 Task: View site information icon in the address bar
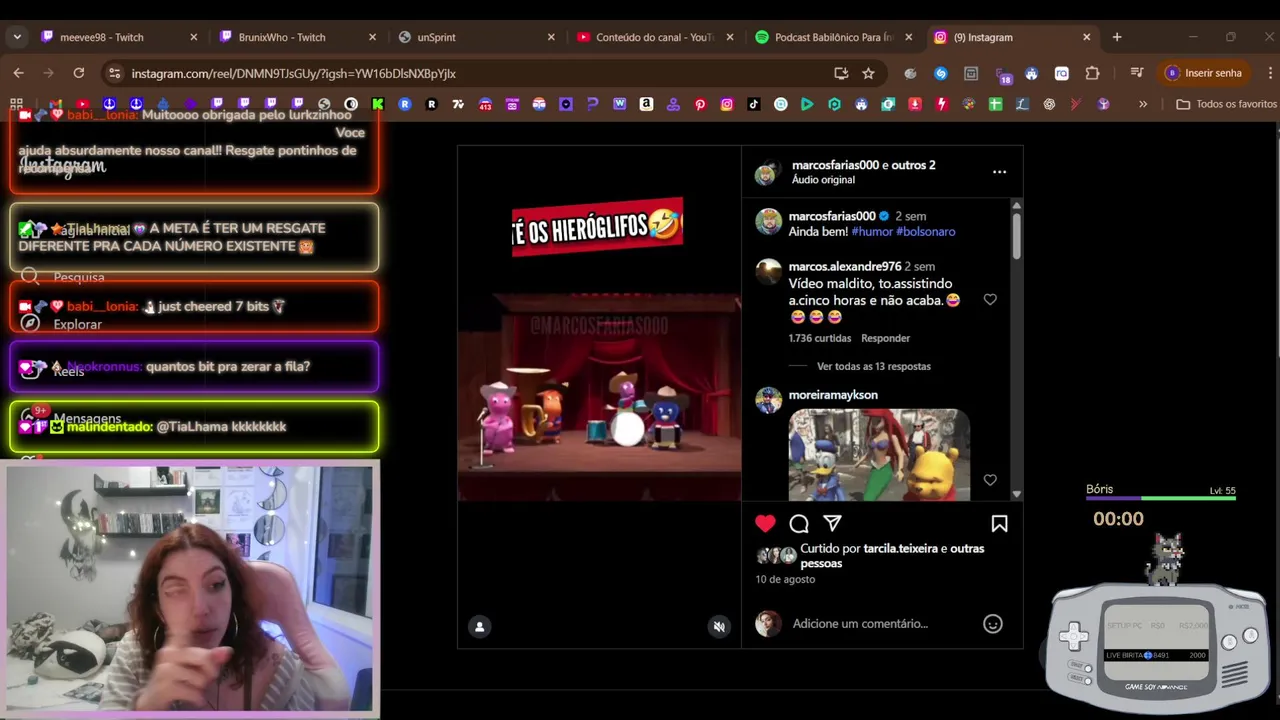tap(114, 73)
